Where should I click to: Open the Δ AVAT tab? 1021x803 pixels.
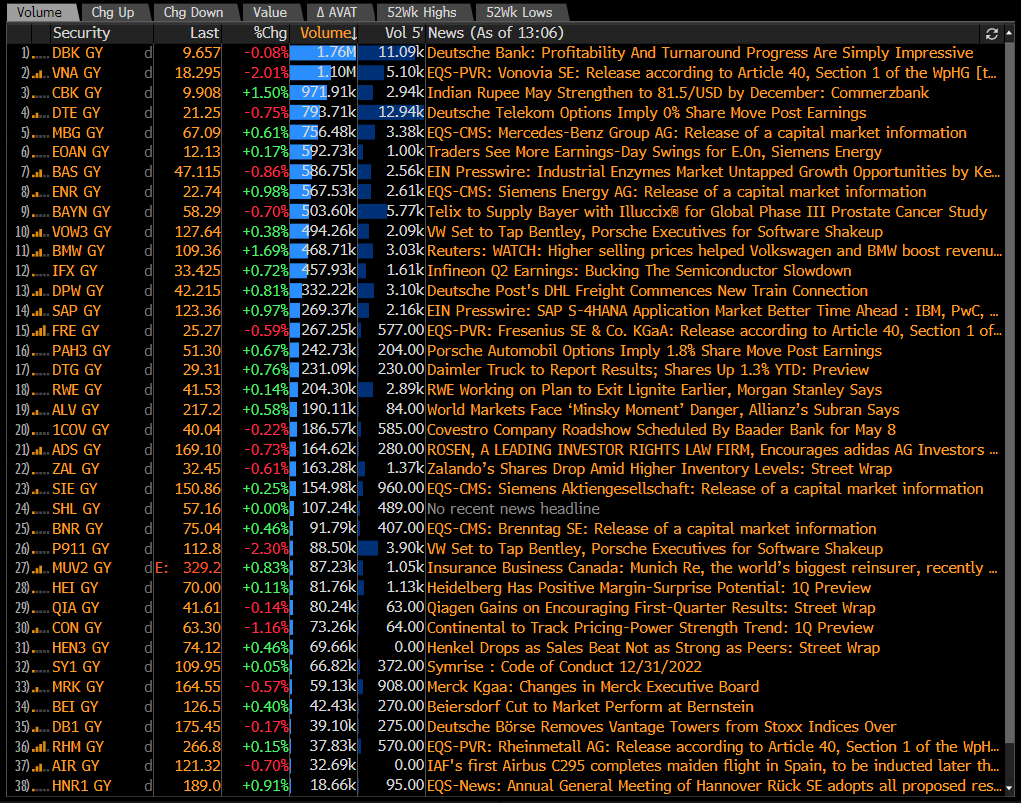337,12
